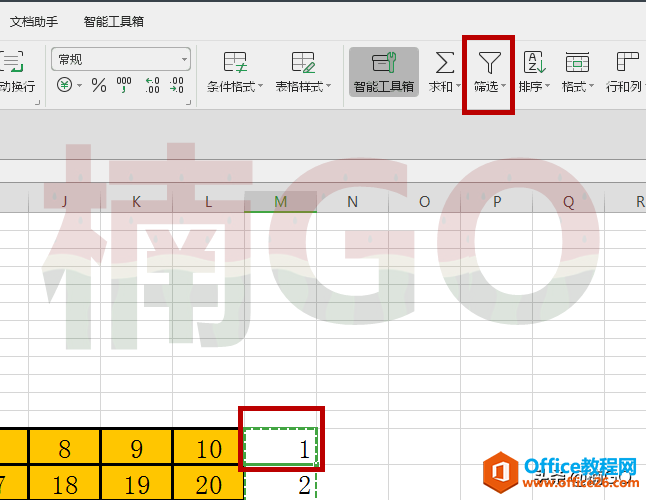Click the 格式 format icon
646x500 pixels.
[577, 63]
